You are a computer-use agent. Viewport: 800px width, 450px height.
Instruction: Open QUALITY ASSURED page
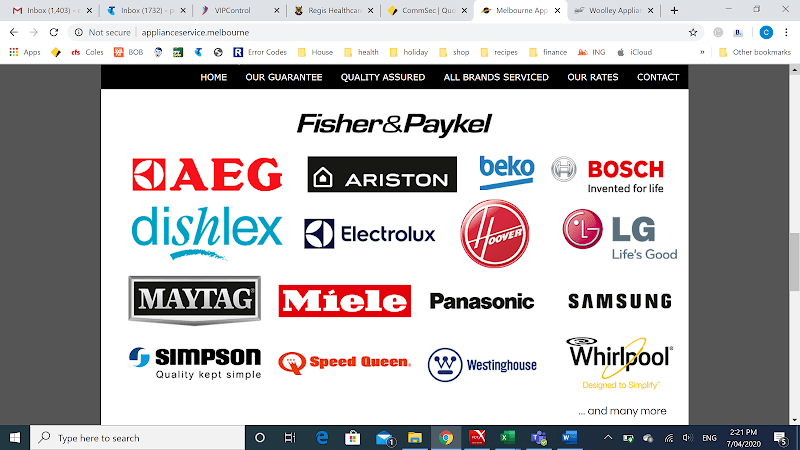tap(383, 77)
